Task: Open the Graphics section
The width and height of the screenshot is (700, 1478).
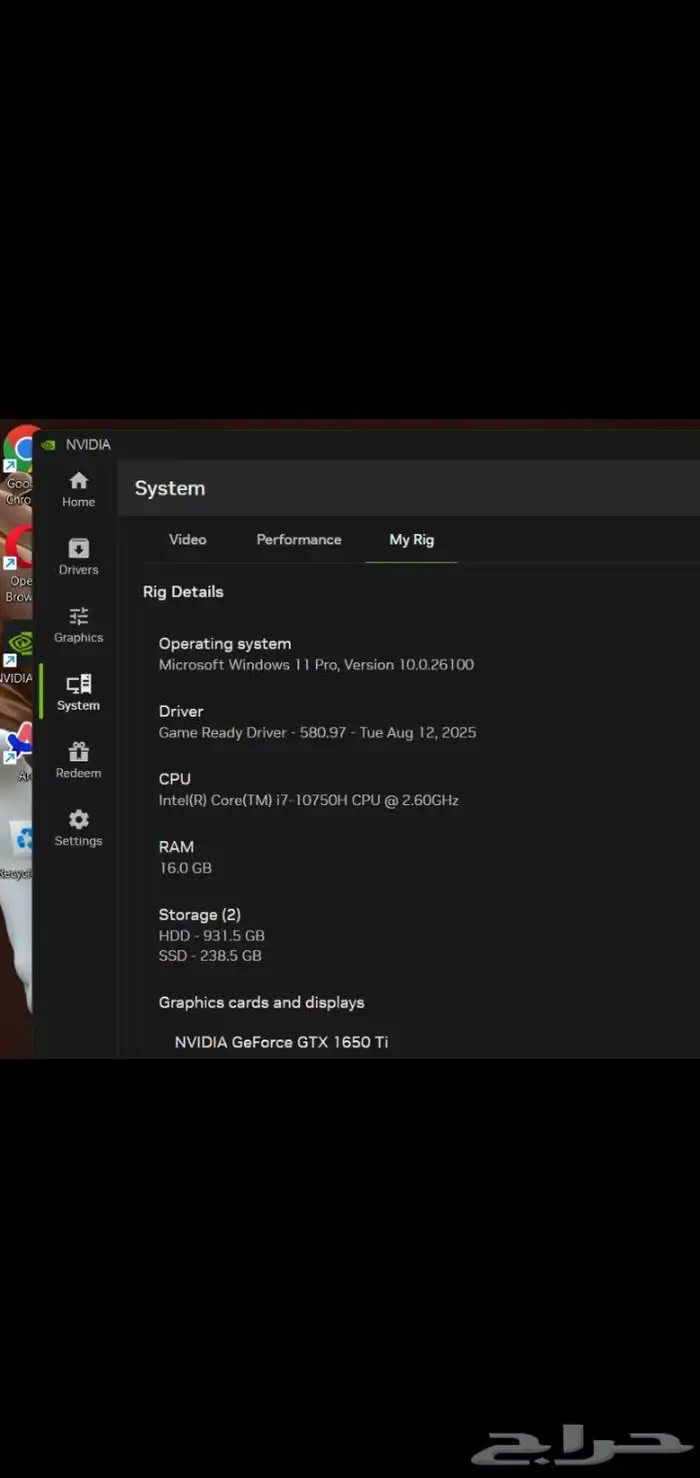Action: click(x=78, y=625)
